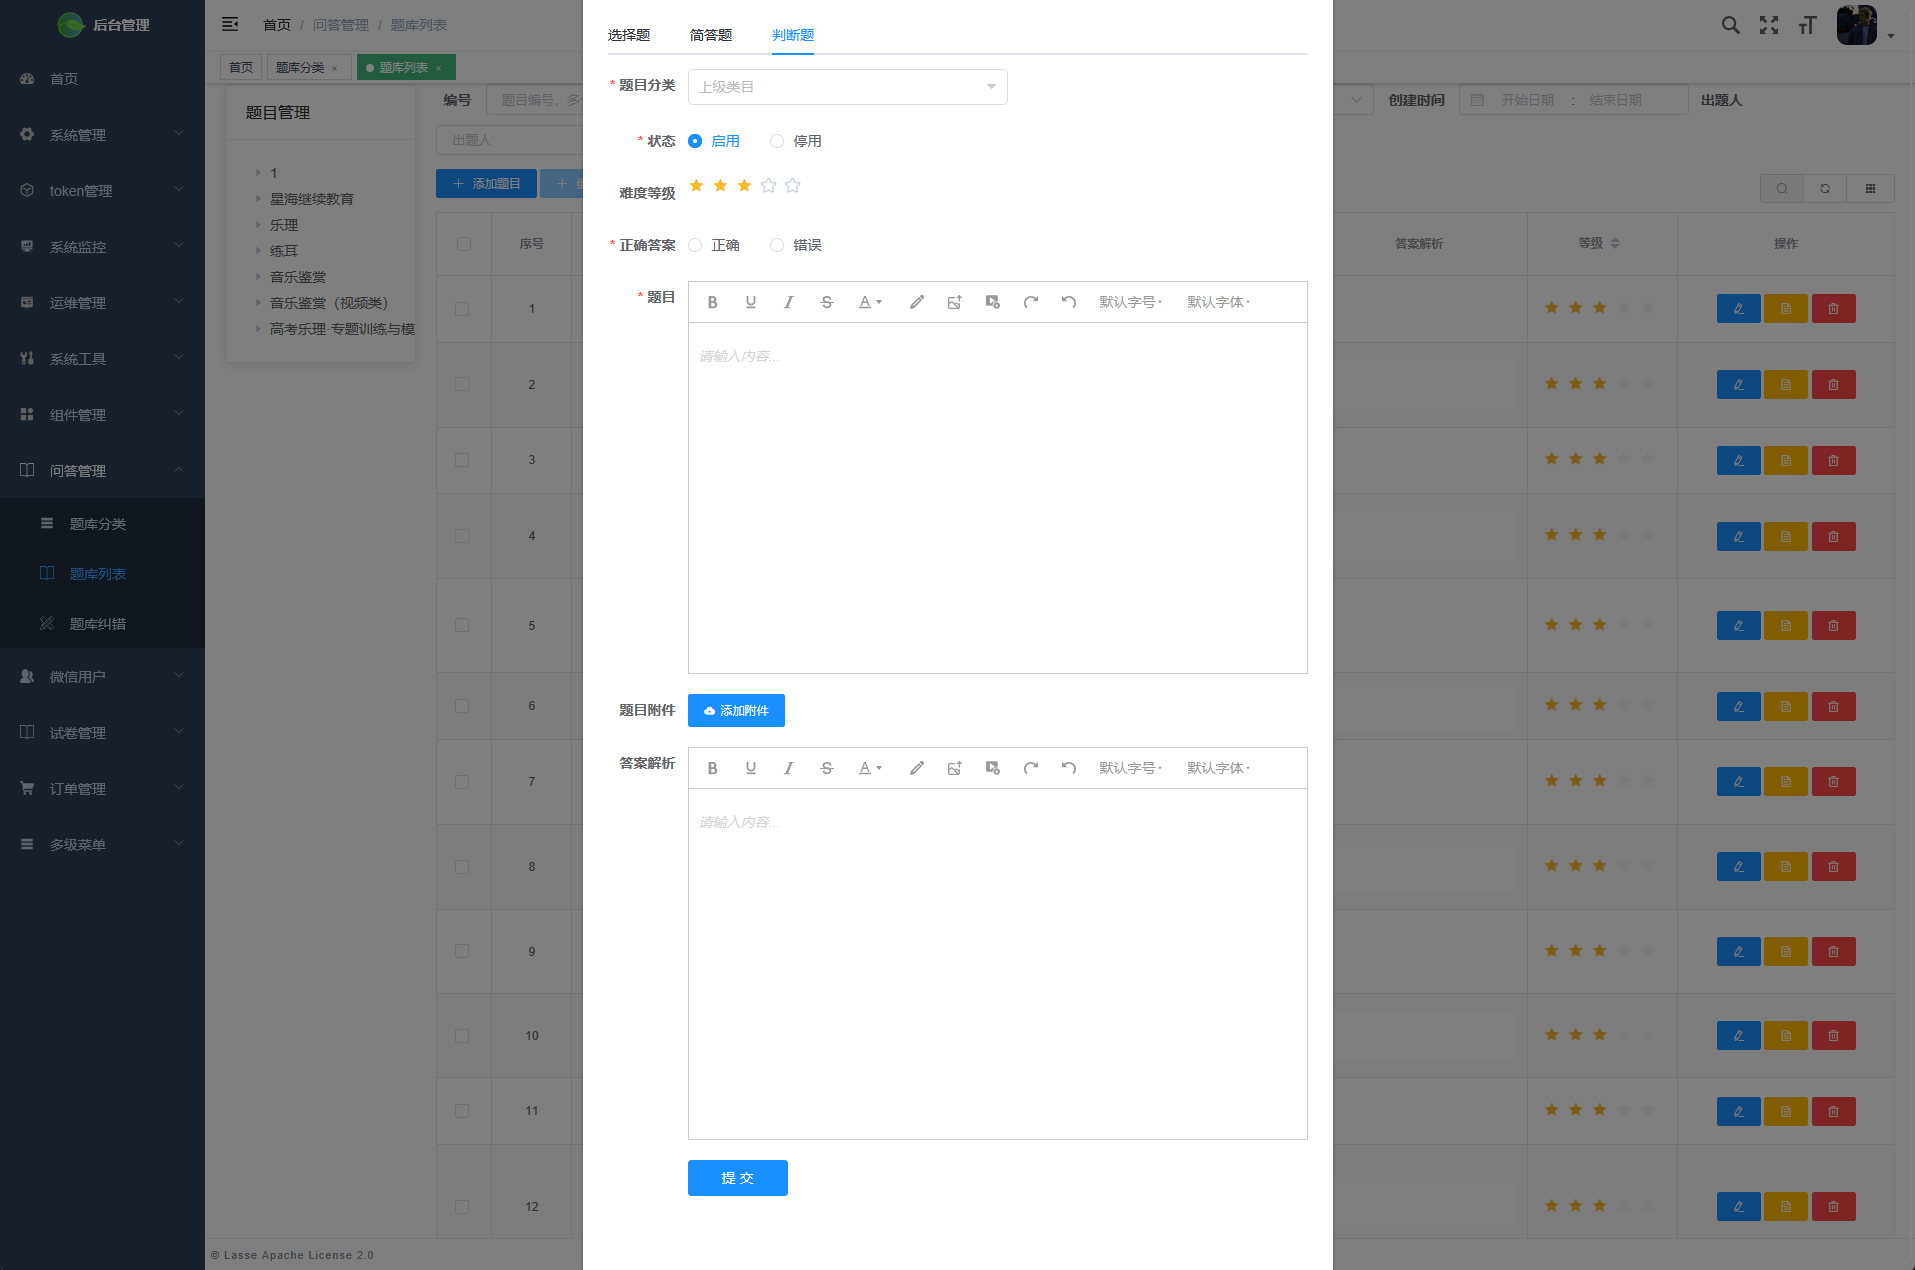Click refresh icon above the table
This screenshot has height=1270, width=1915.
(1825, 188)
